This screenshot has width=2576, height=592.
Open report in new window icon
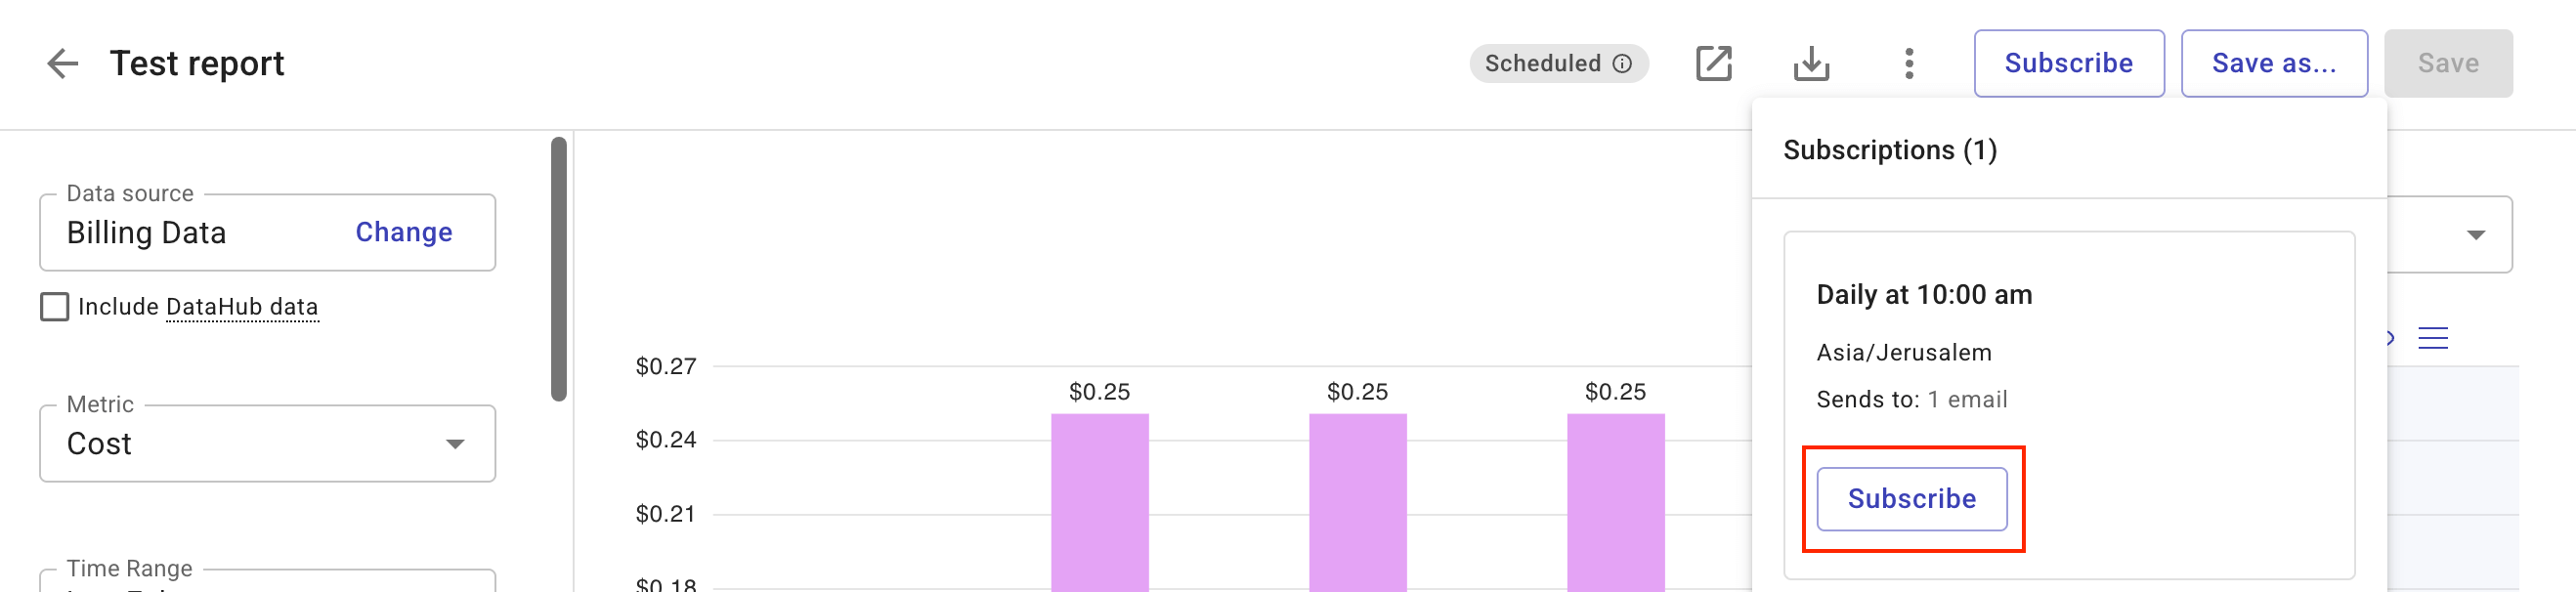[x=1712, y=64]
